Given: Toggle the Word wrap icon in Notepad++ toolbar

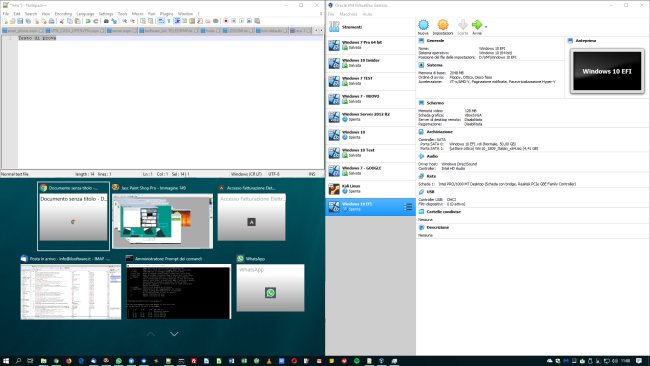Looking at the screenshot, I should pos(161,21).
